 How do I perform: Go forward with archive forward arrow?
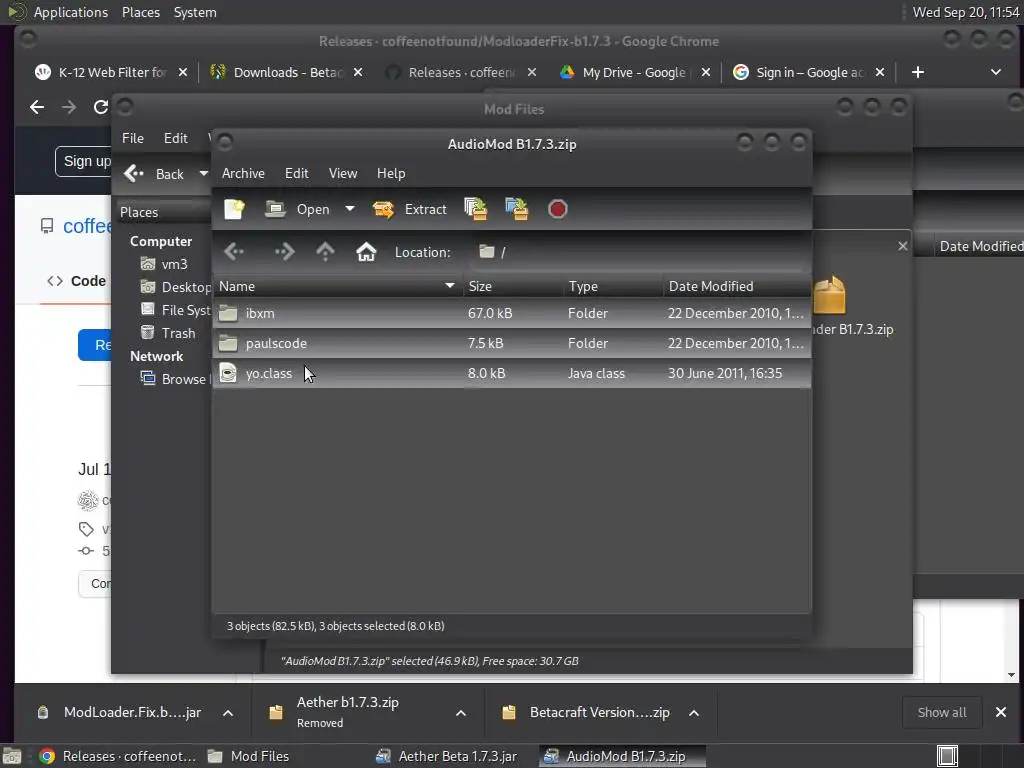point(284,252)
